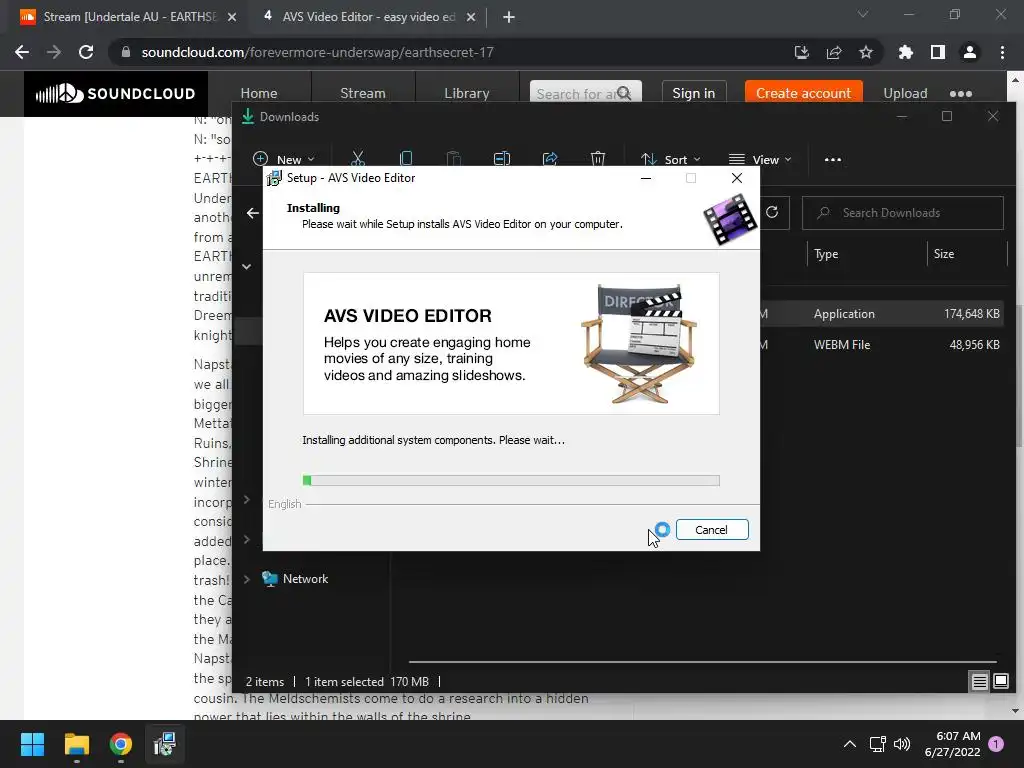The width and height of the screenshot is (1024, 768).
Task: Open Chrome profile icon
Action: (x=970, y=52)
